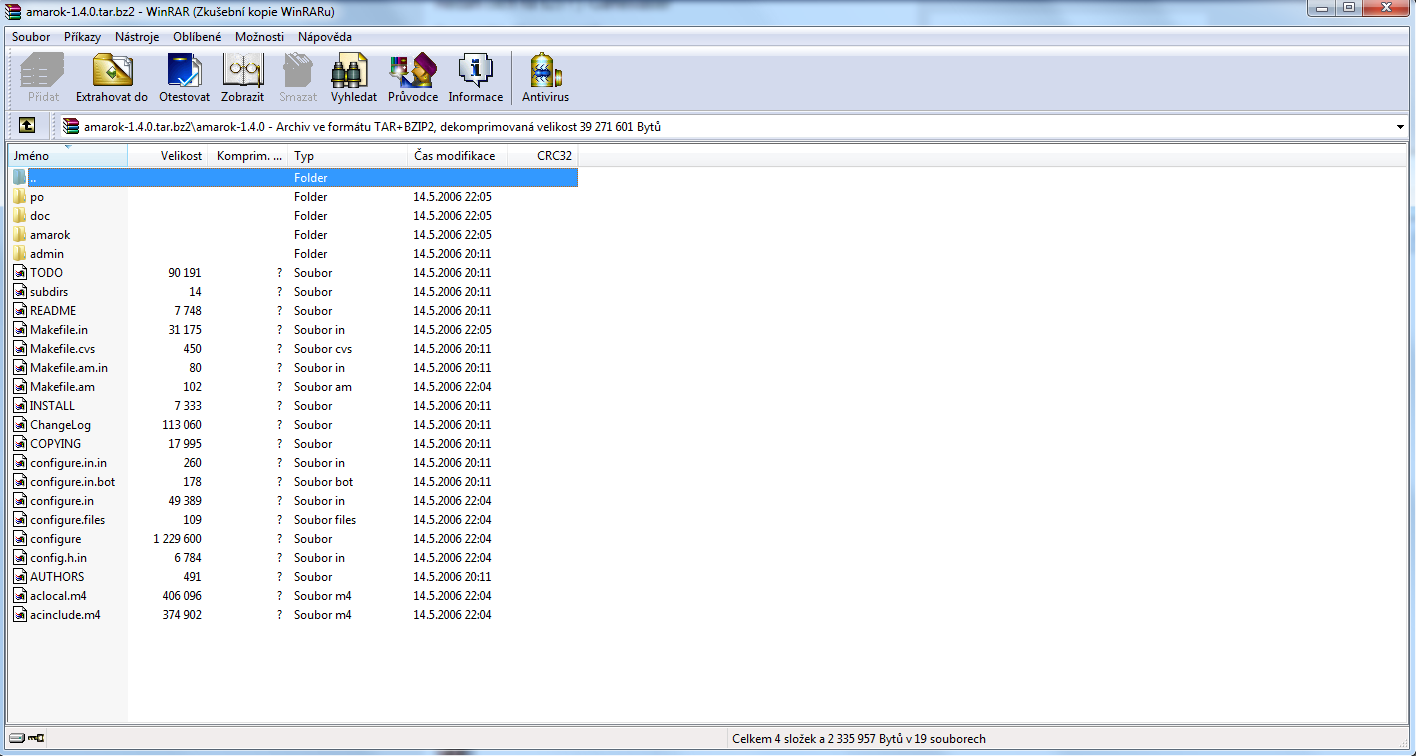Click the folder icon of admin
Screen dimensions: 1416x756
tap(20, 254)
